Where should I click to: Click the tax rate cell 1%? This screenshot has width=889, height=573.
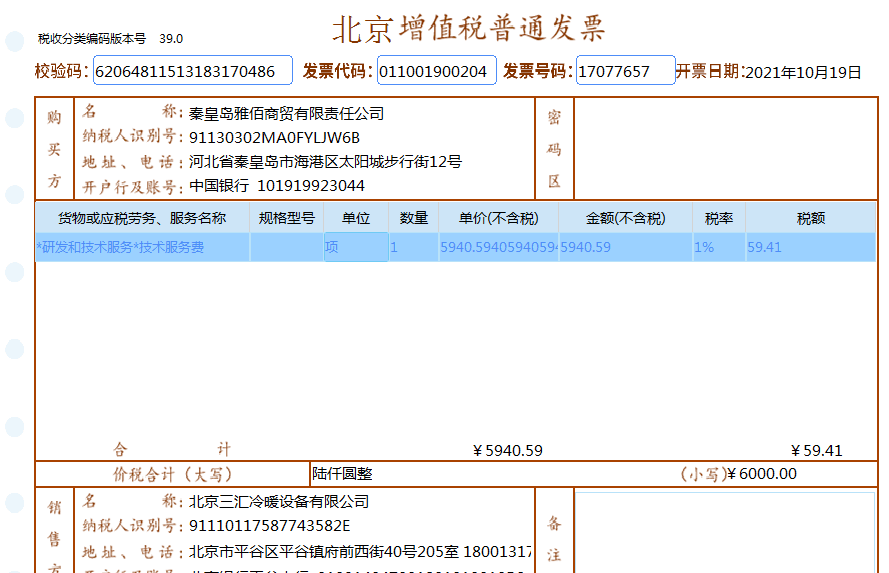point(719,247)
